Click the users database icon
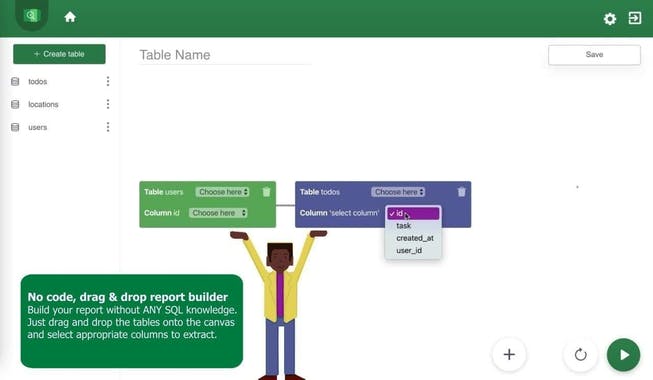This screenshot has height=380, width=653. (x=15, y=127)
